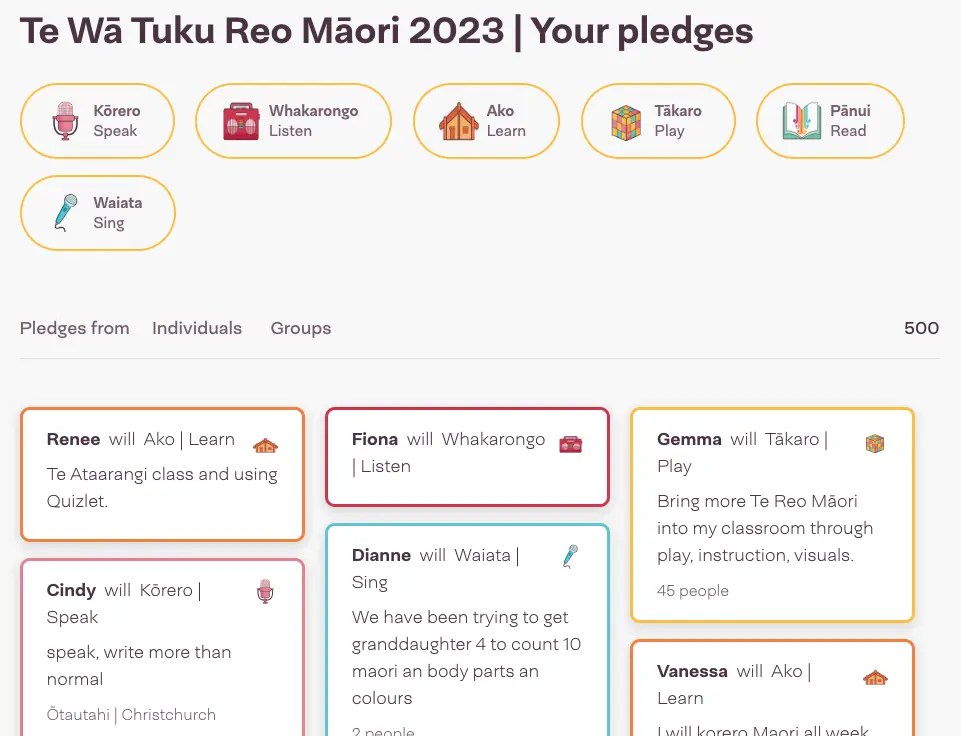Click the pink microphone Kōrero icon
This screenshot has width=961, height=736.
(x=66, y=121)
